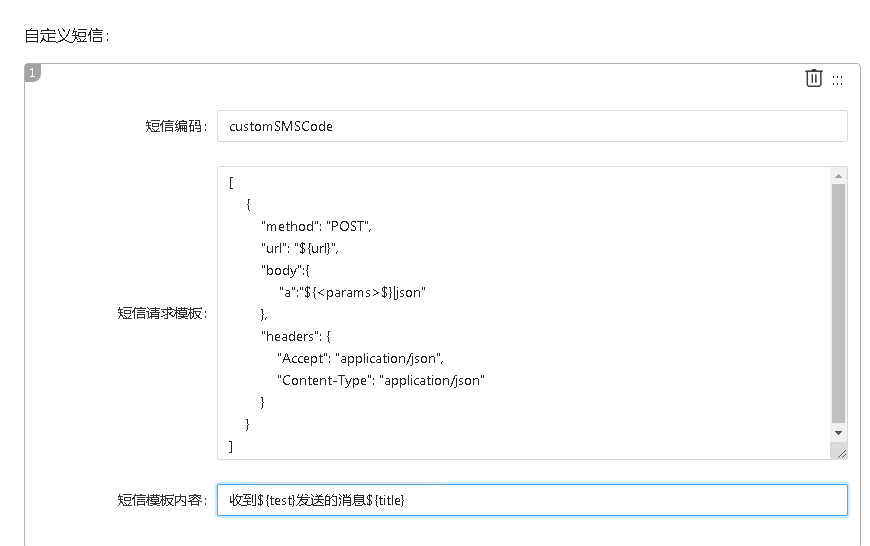Click the numbered "1" badge on the card

[32, 72]
